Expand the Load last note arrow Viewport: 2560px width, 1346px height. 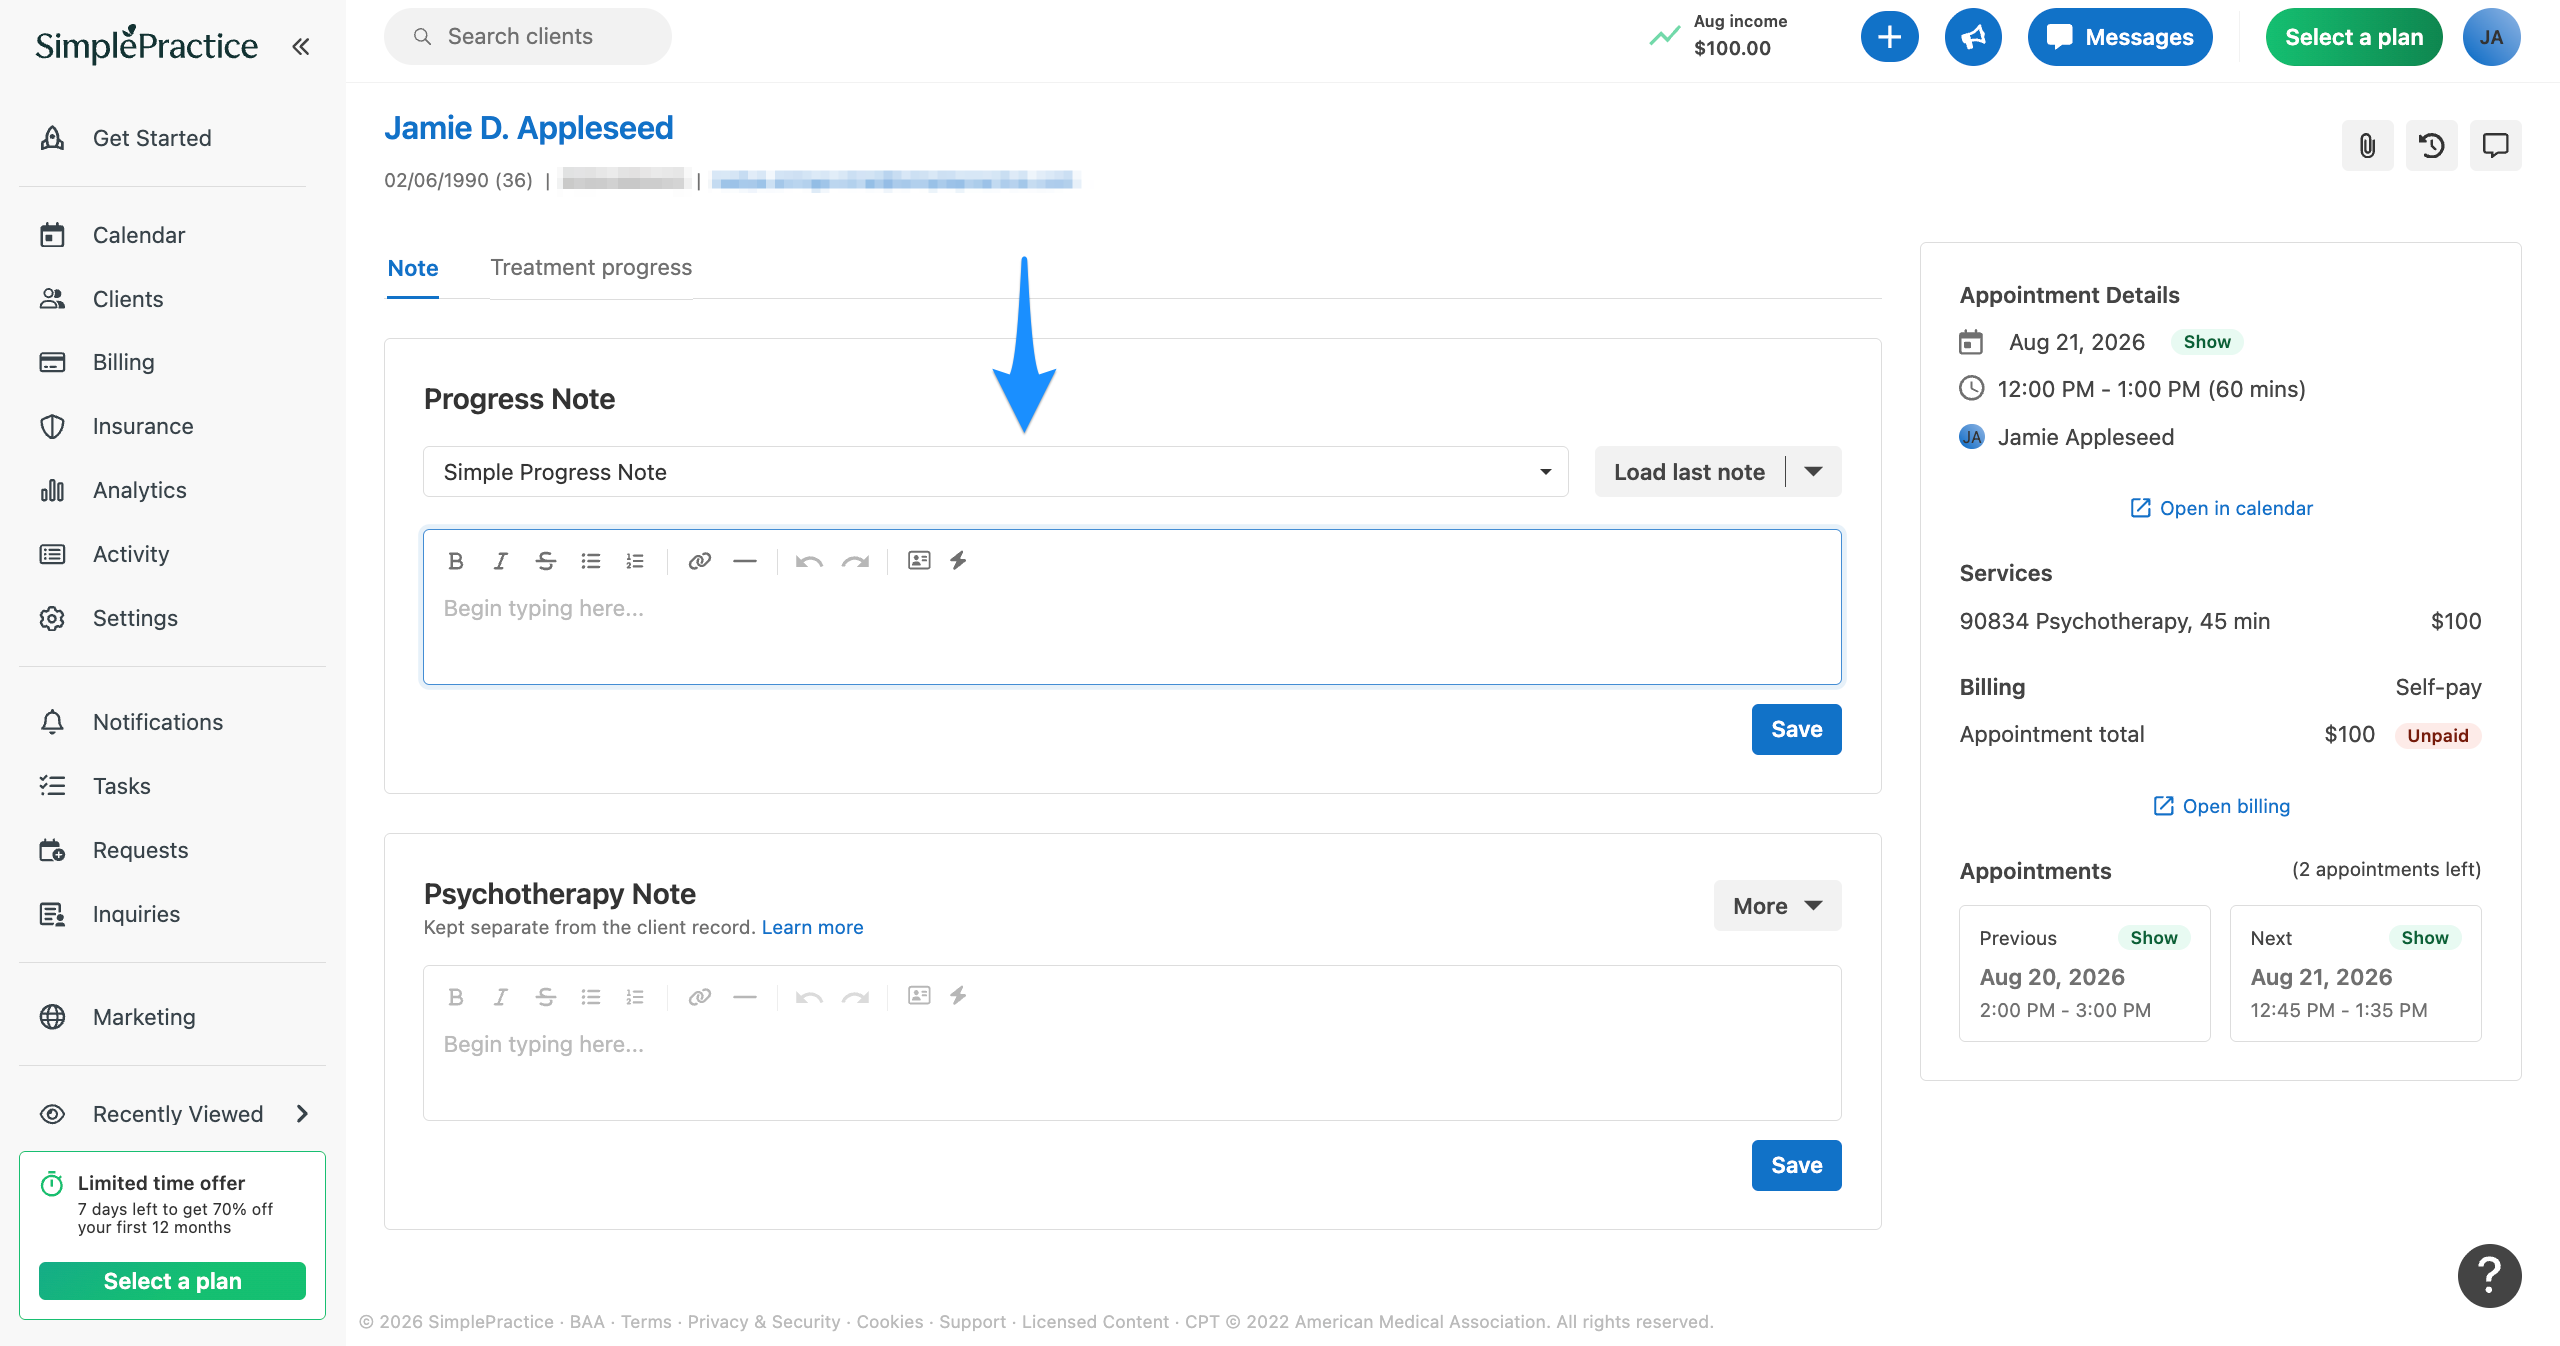[1813, 472]
